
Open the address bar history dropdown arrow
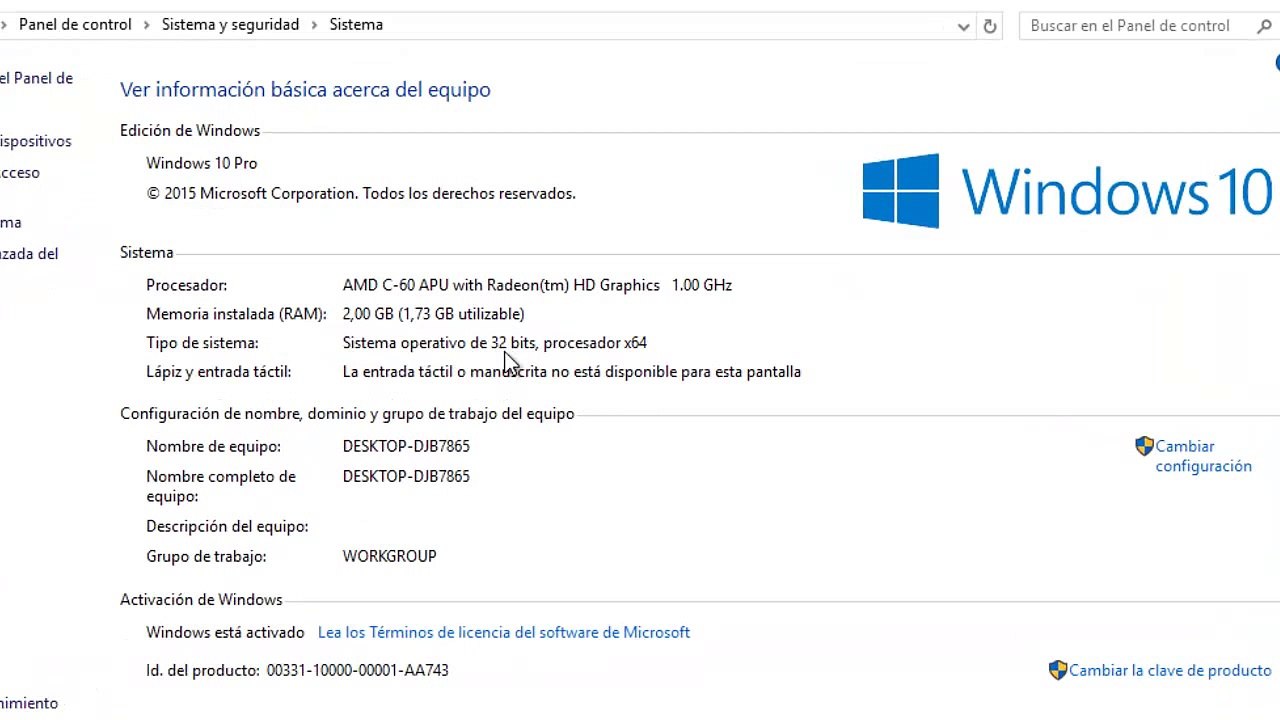(963, 27)
